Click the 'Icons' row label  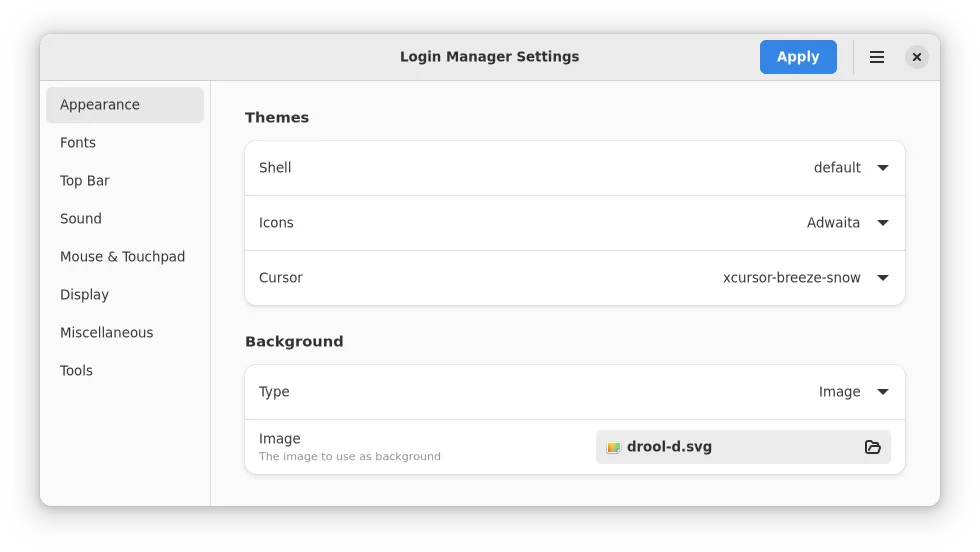coord(276,223)
